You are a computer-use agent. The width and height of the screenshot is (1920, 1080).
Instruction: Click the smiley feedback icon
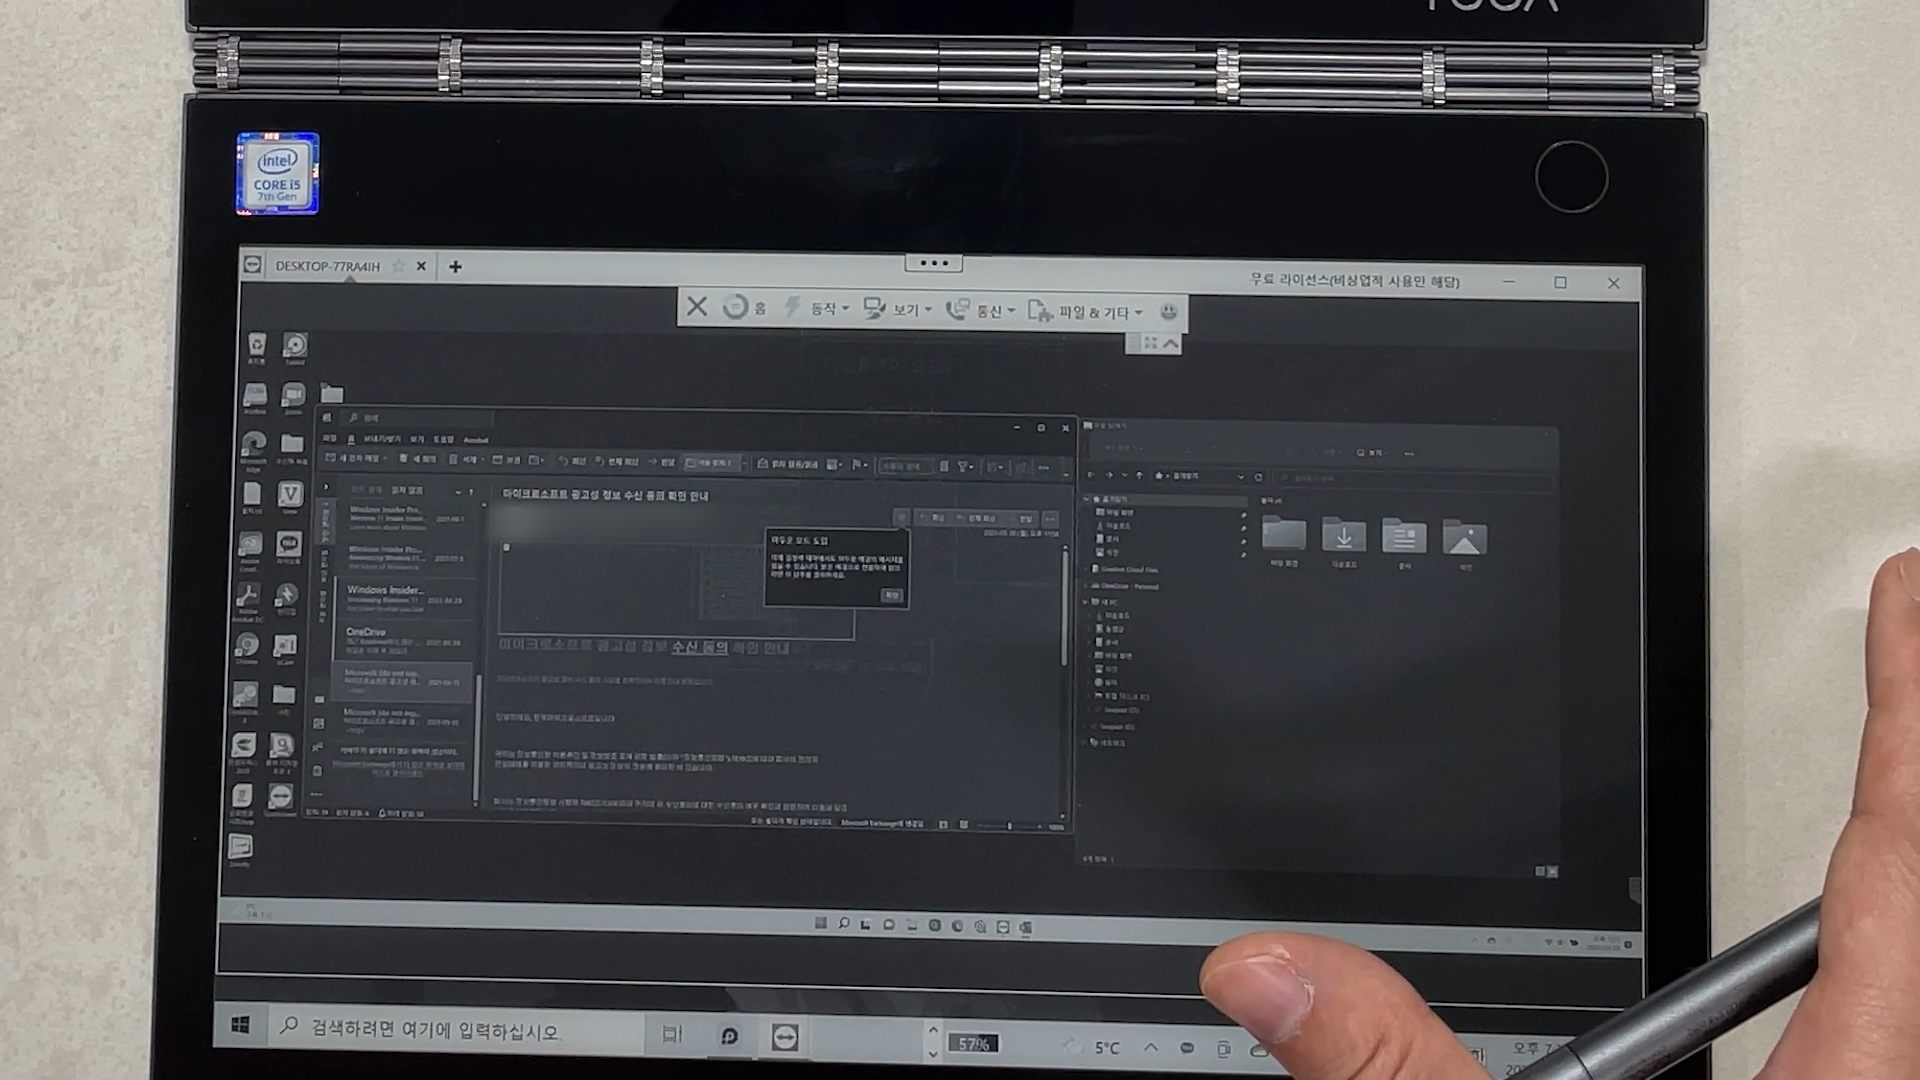click(1168, 312)
